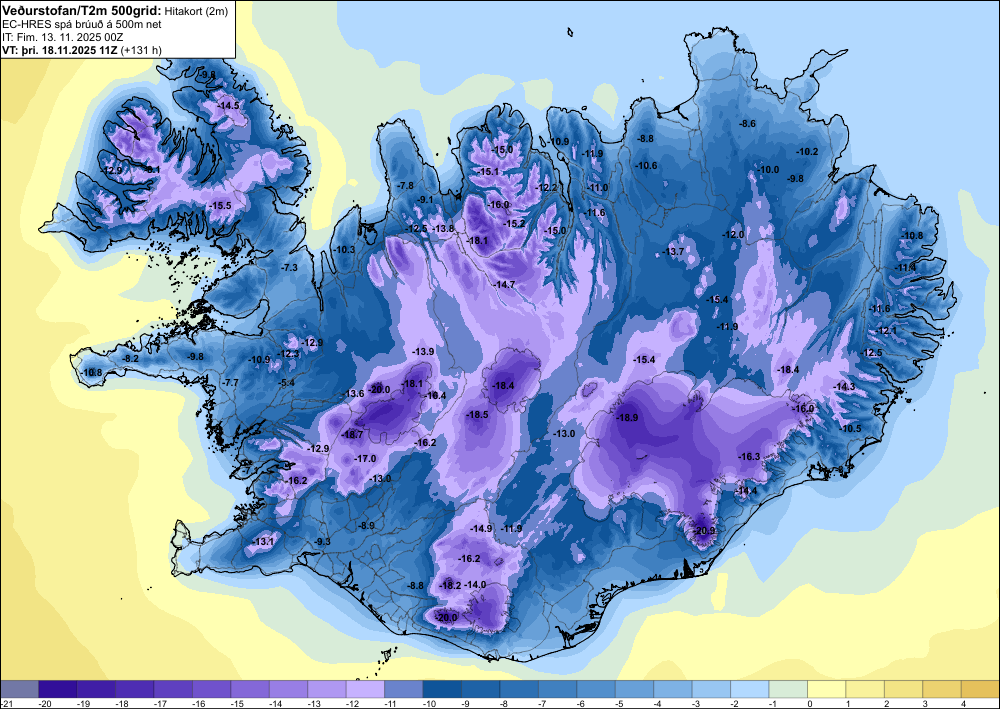Click the -7.7 temperature label

(230, 382)
